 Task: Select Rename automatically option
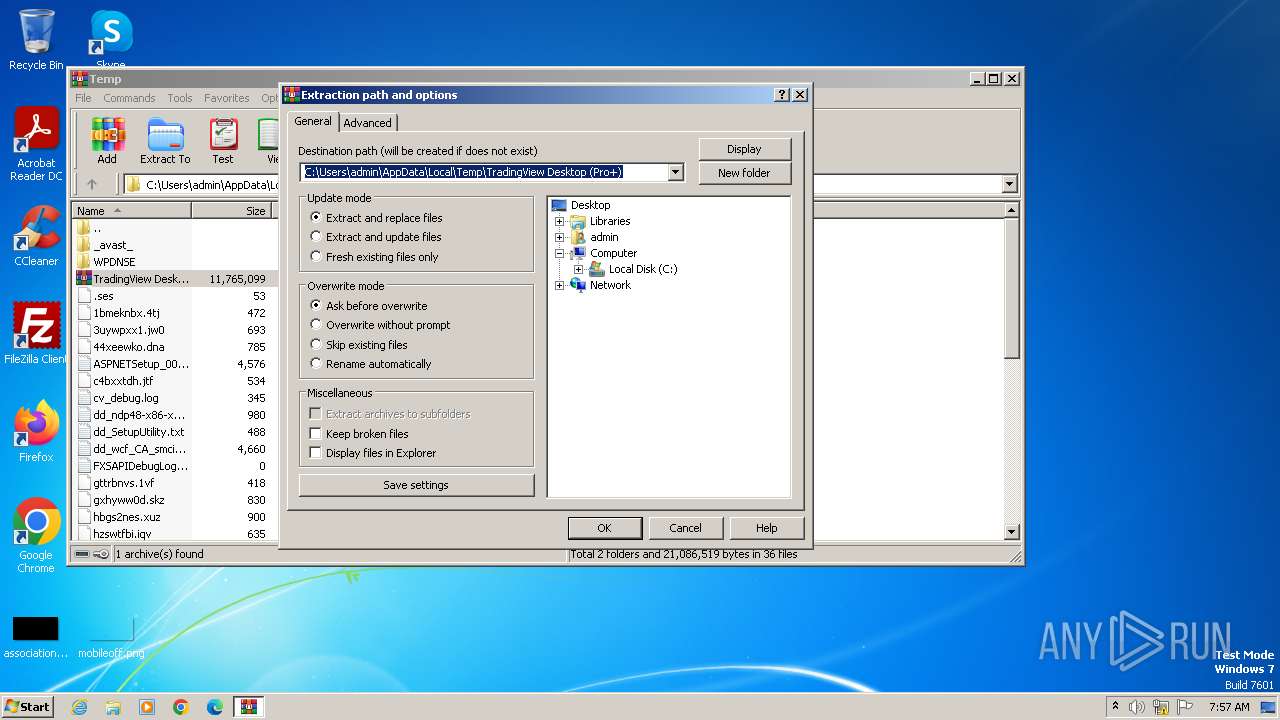click(x=370, y=364)
